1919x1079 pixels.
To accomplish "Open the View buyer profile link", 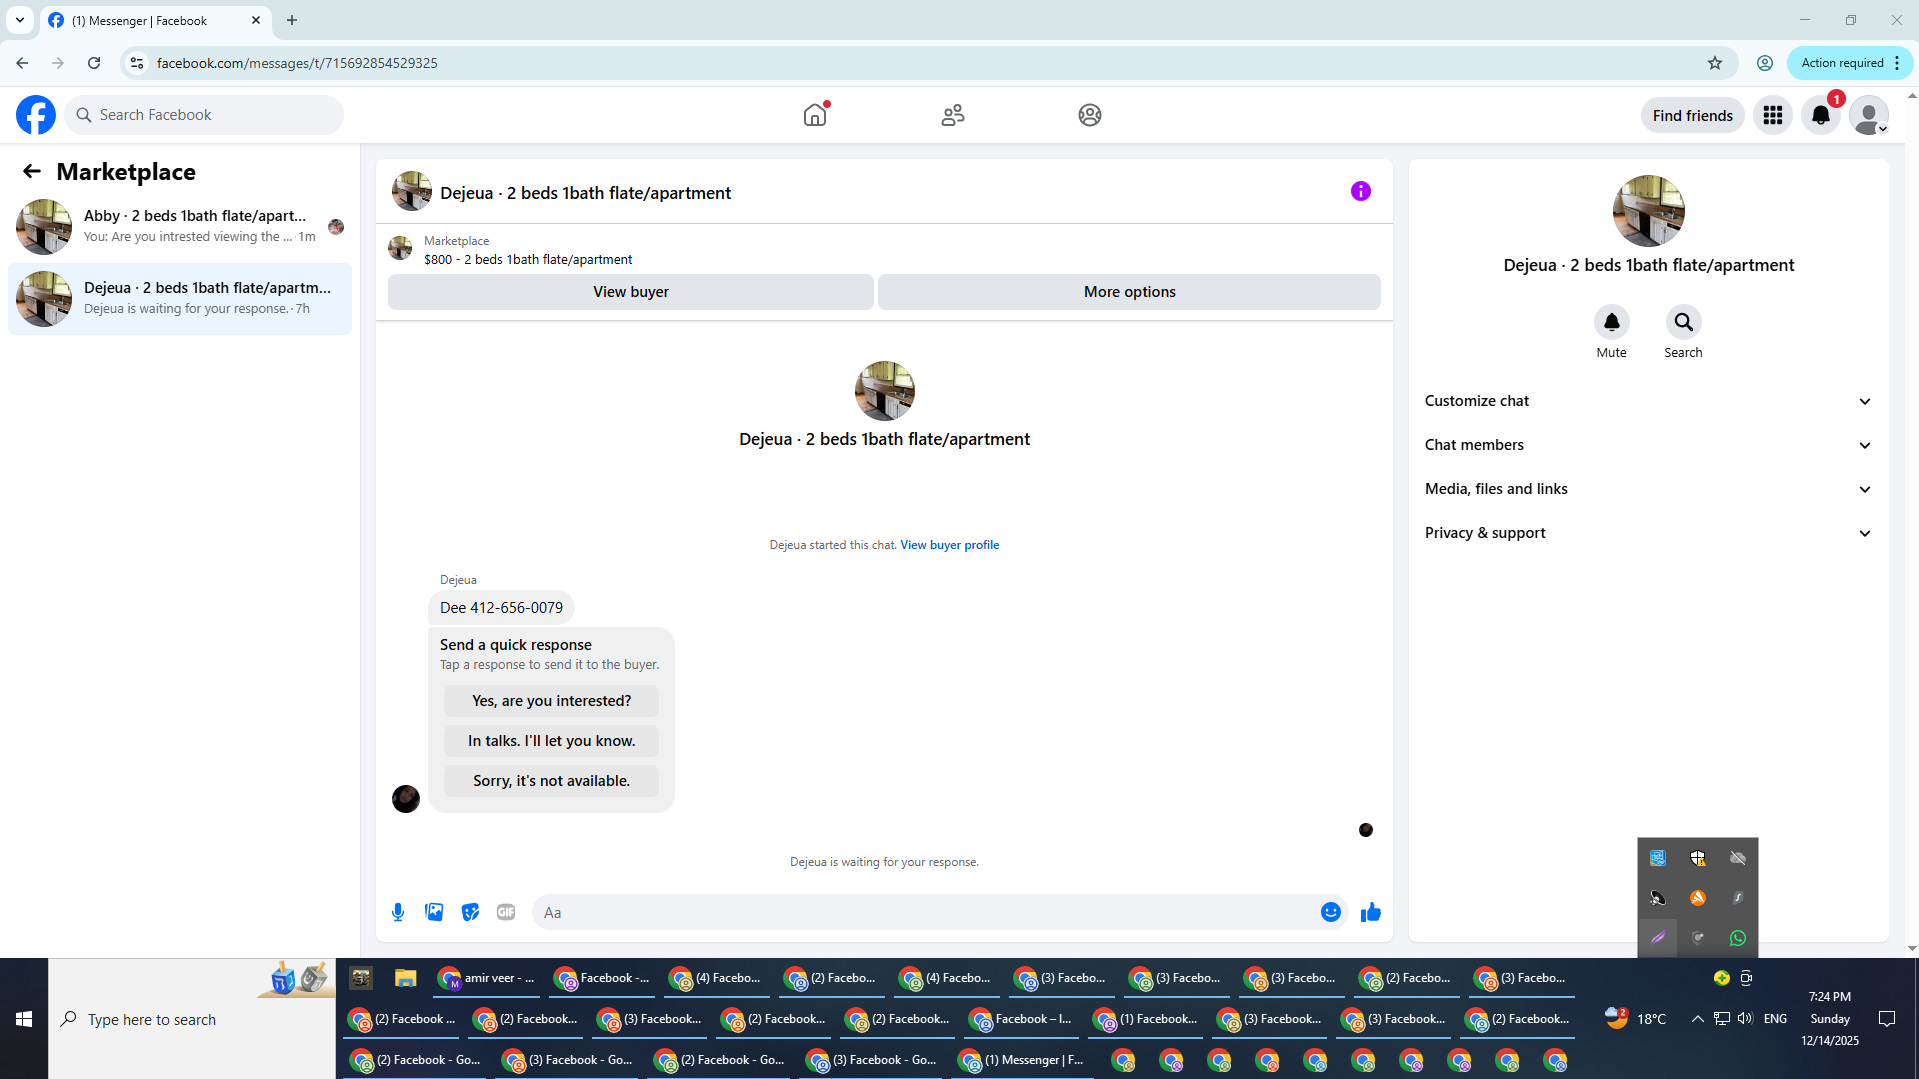I will pos(949,545).
